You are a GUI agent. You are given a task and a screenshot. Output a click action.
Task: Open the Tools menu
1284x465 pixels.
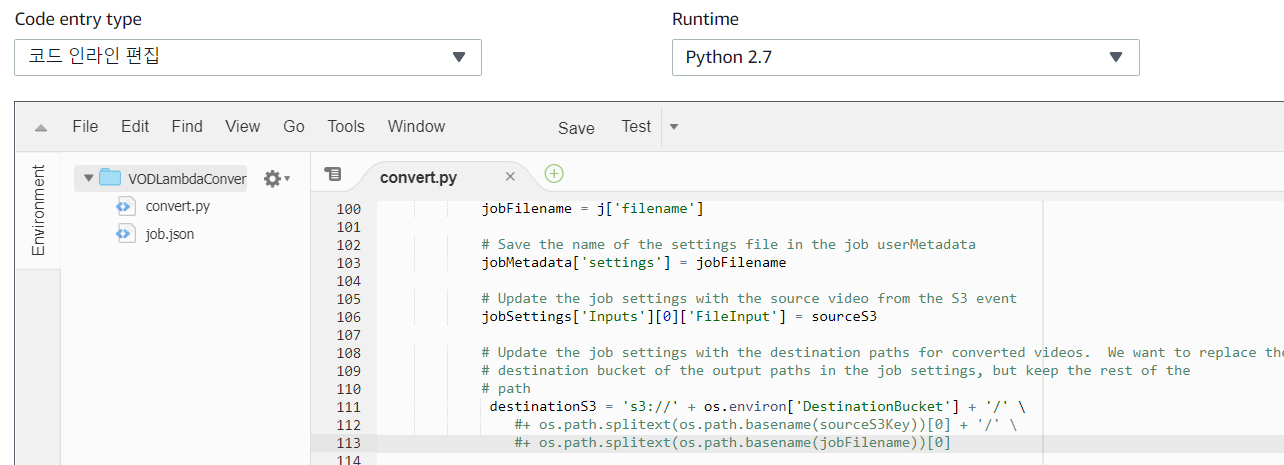click(x=346, y=126)
